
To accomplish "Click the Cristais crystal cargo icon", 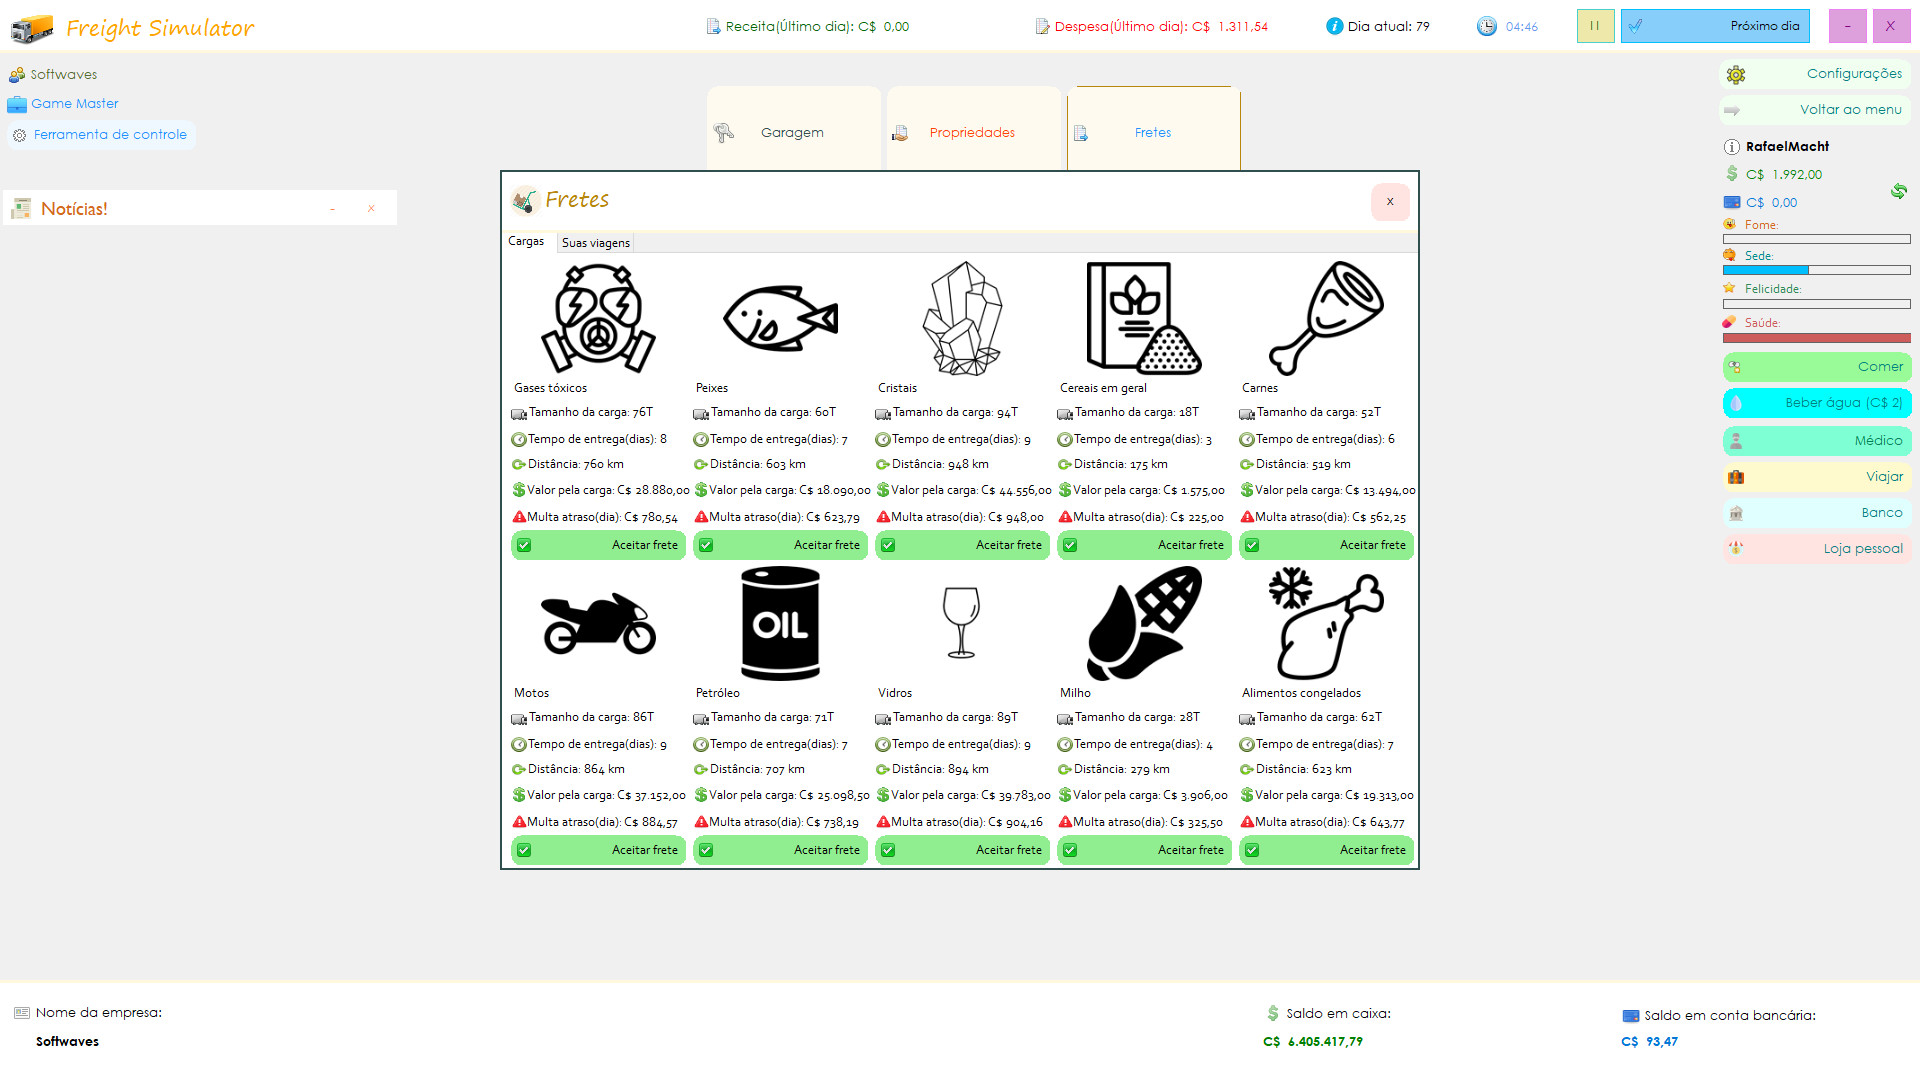I will click(x=962, y=319).
